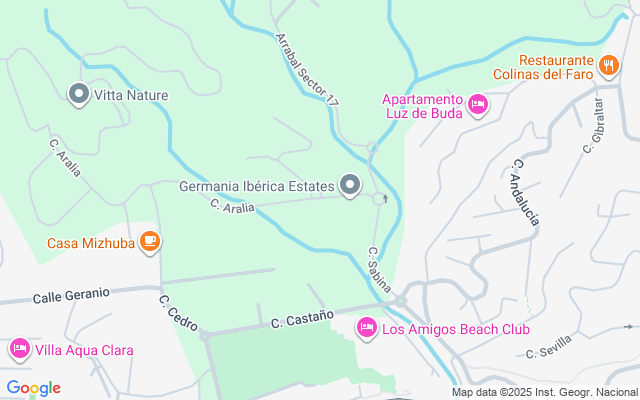Viewport: 640px width, 400px height.
Task: Click the Villa Aqua Clara lodging icon
Action: click(20, 349)
